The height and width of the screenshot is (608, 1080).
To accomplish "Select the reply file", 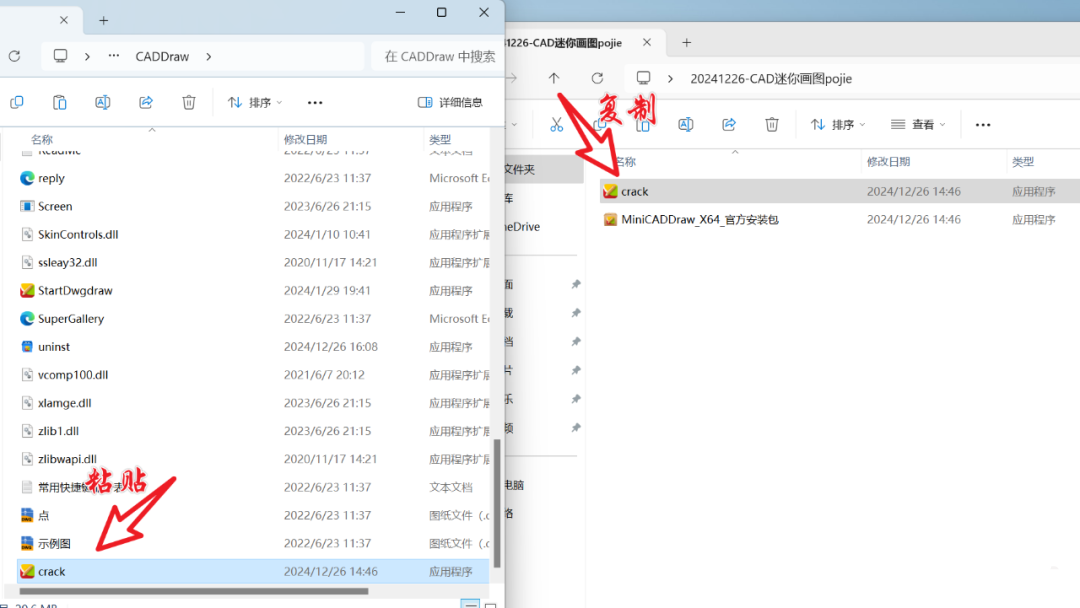I will click(253, 178).
